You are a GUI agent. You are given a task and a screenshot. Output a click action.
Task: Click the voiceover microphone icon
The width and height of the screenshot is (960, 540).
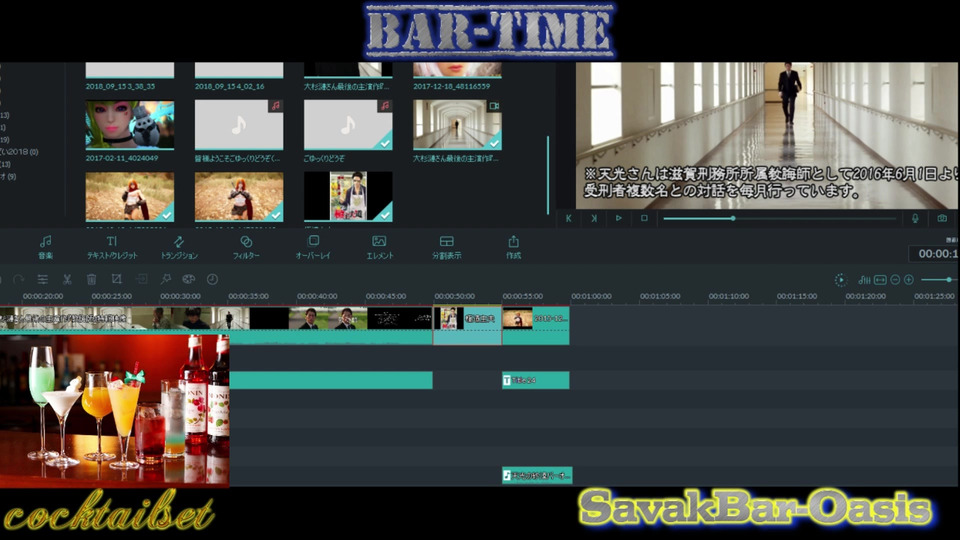(915, 218)
